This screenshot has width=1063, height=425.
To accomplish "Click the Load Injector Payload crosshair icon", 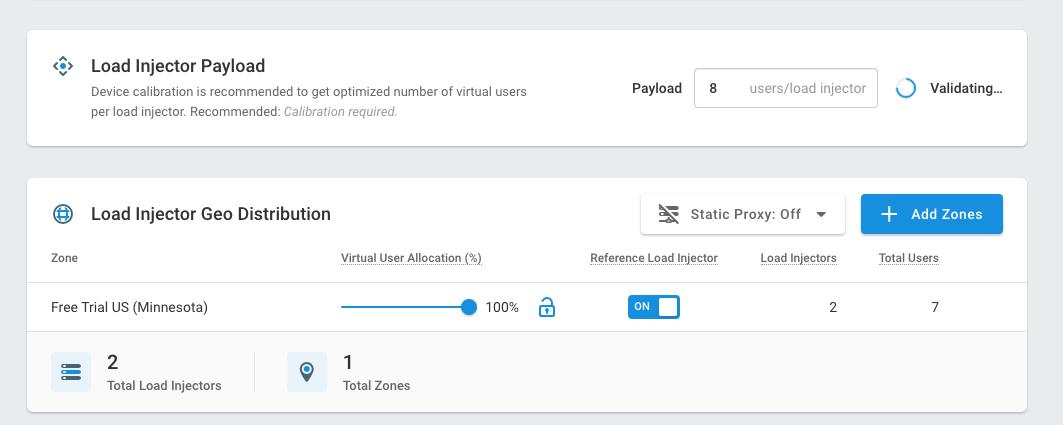I will click(63, 67).
